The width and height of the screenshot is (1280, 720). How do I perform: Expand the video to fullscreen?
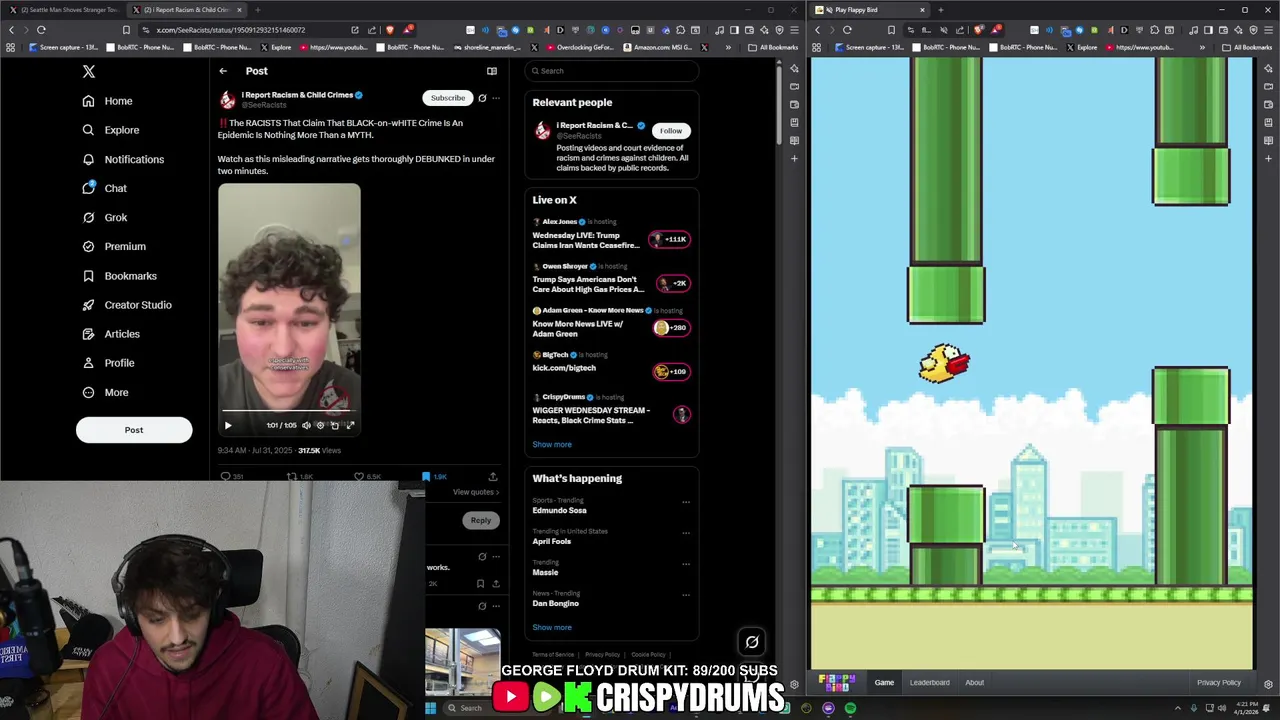[x=350, y=425]
